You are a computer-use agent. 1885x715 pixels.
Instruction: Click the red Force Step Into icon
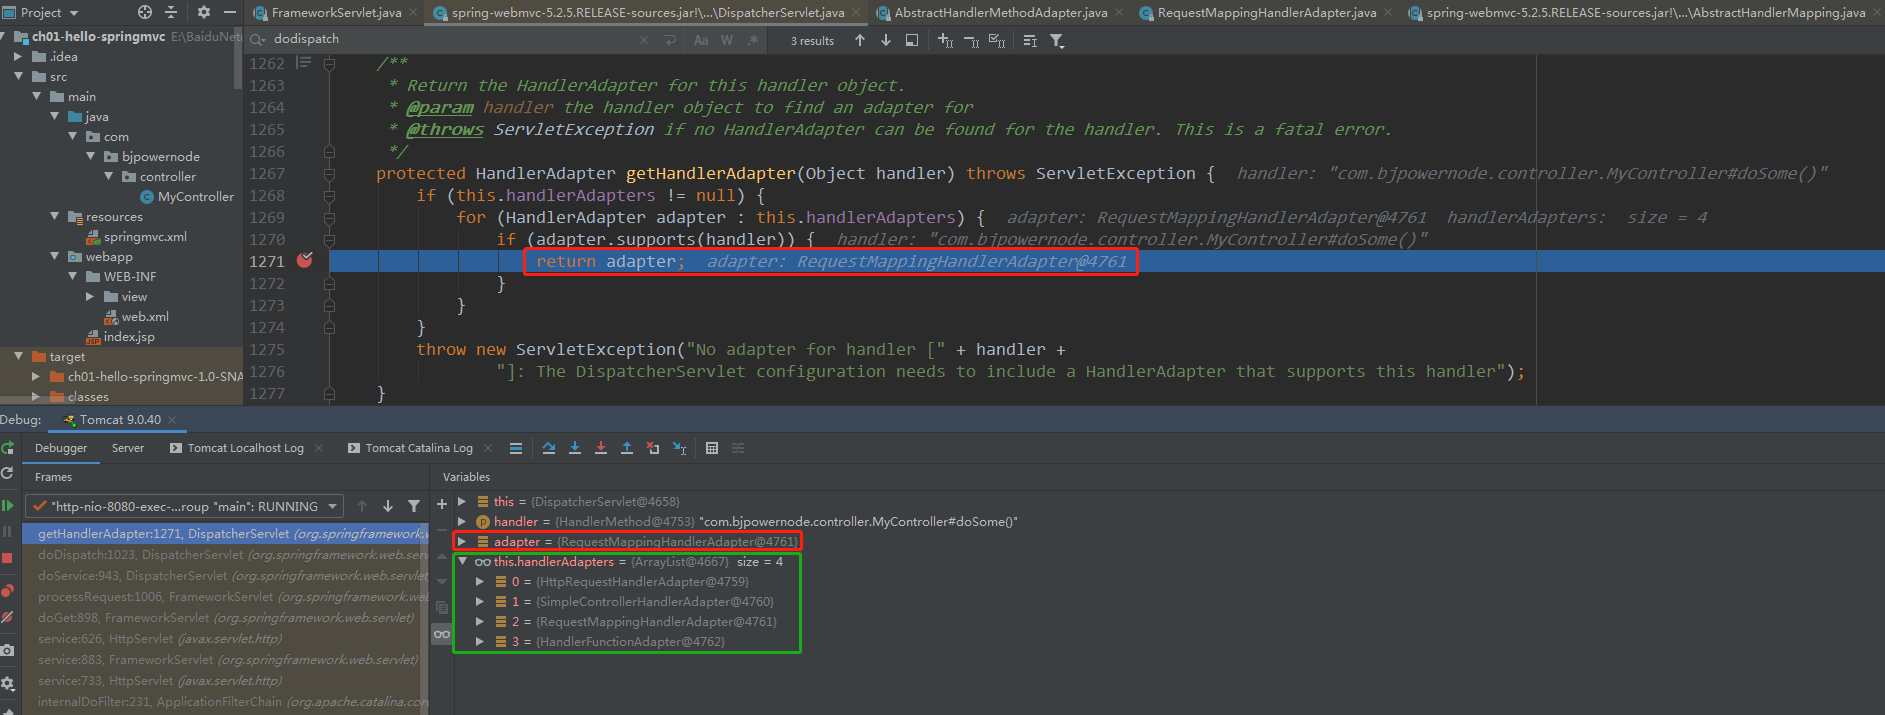601,448
